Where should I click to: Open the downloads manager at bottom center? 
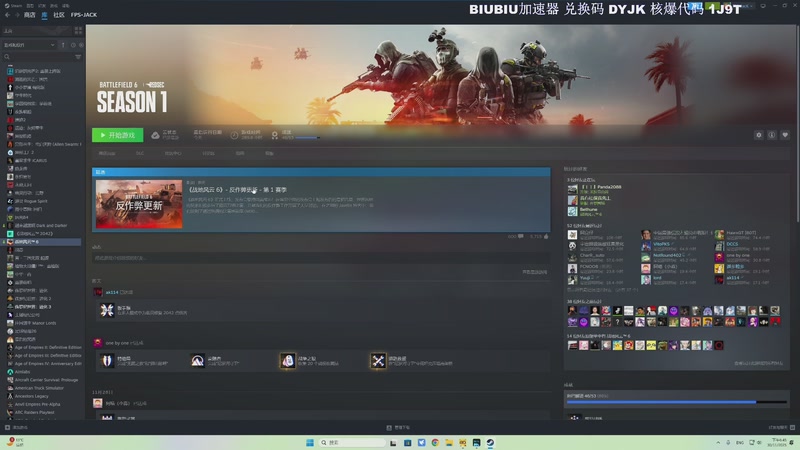coord(398,428)
